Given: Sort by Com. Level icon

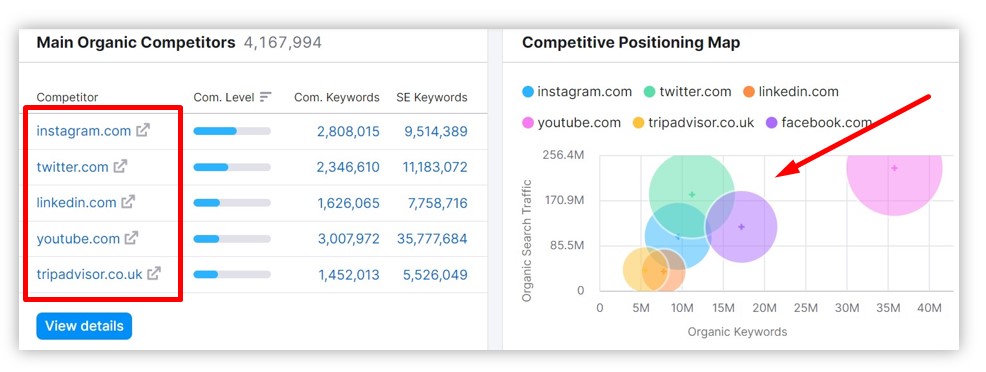Looking at the screenshot, I should point(265,97).
